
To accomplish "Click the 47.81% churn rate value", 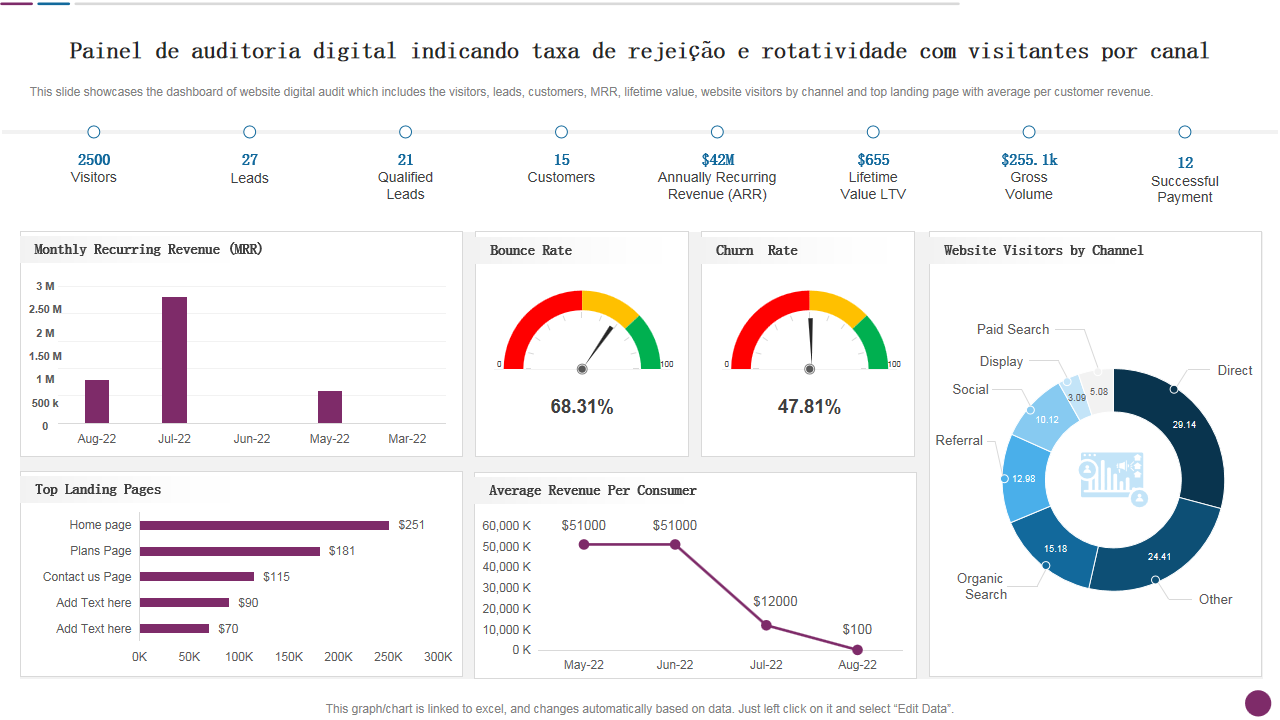I will [809, 407].
